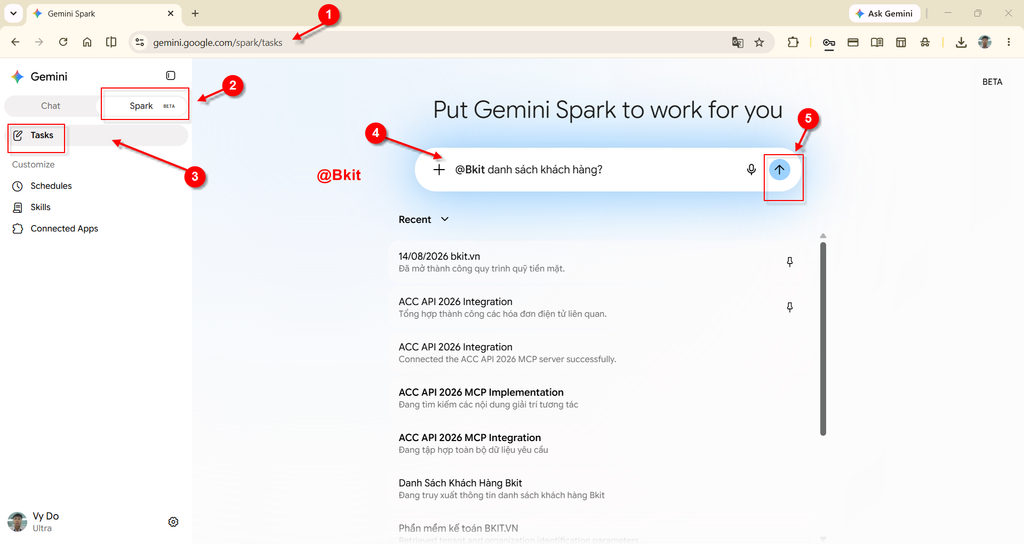The image size is (1024, 544).
Task: Activate the microphone voice input
Action: 751,170
